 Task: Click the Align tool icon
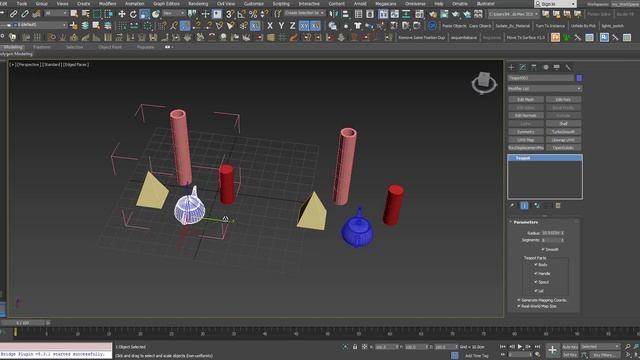(x=346, y=14)
